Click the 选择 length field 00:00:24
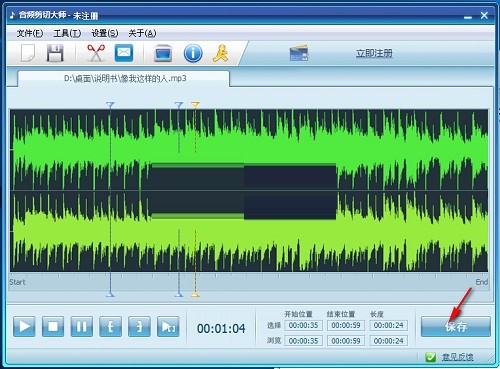 coord(389,325)
